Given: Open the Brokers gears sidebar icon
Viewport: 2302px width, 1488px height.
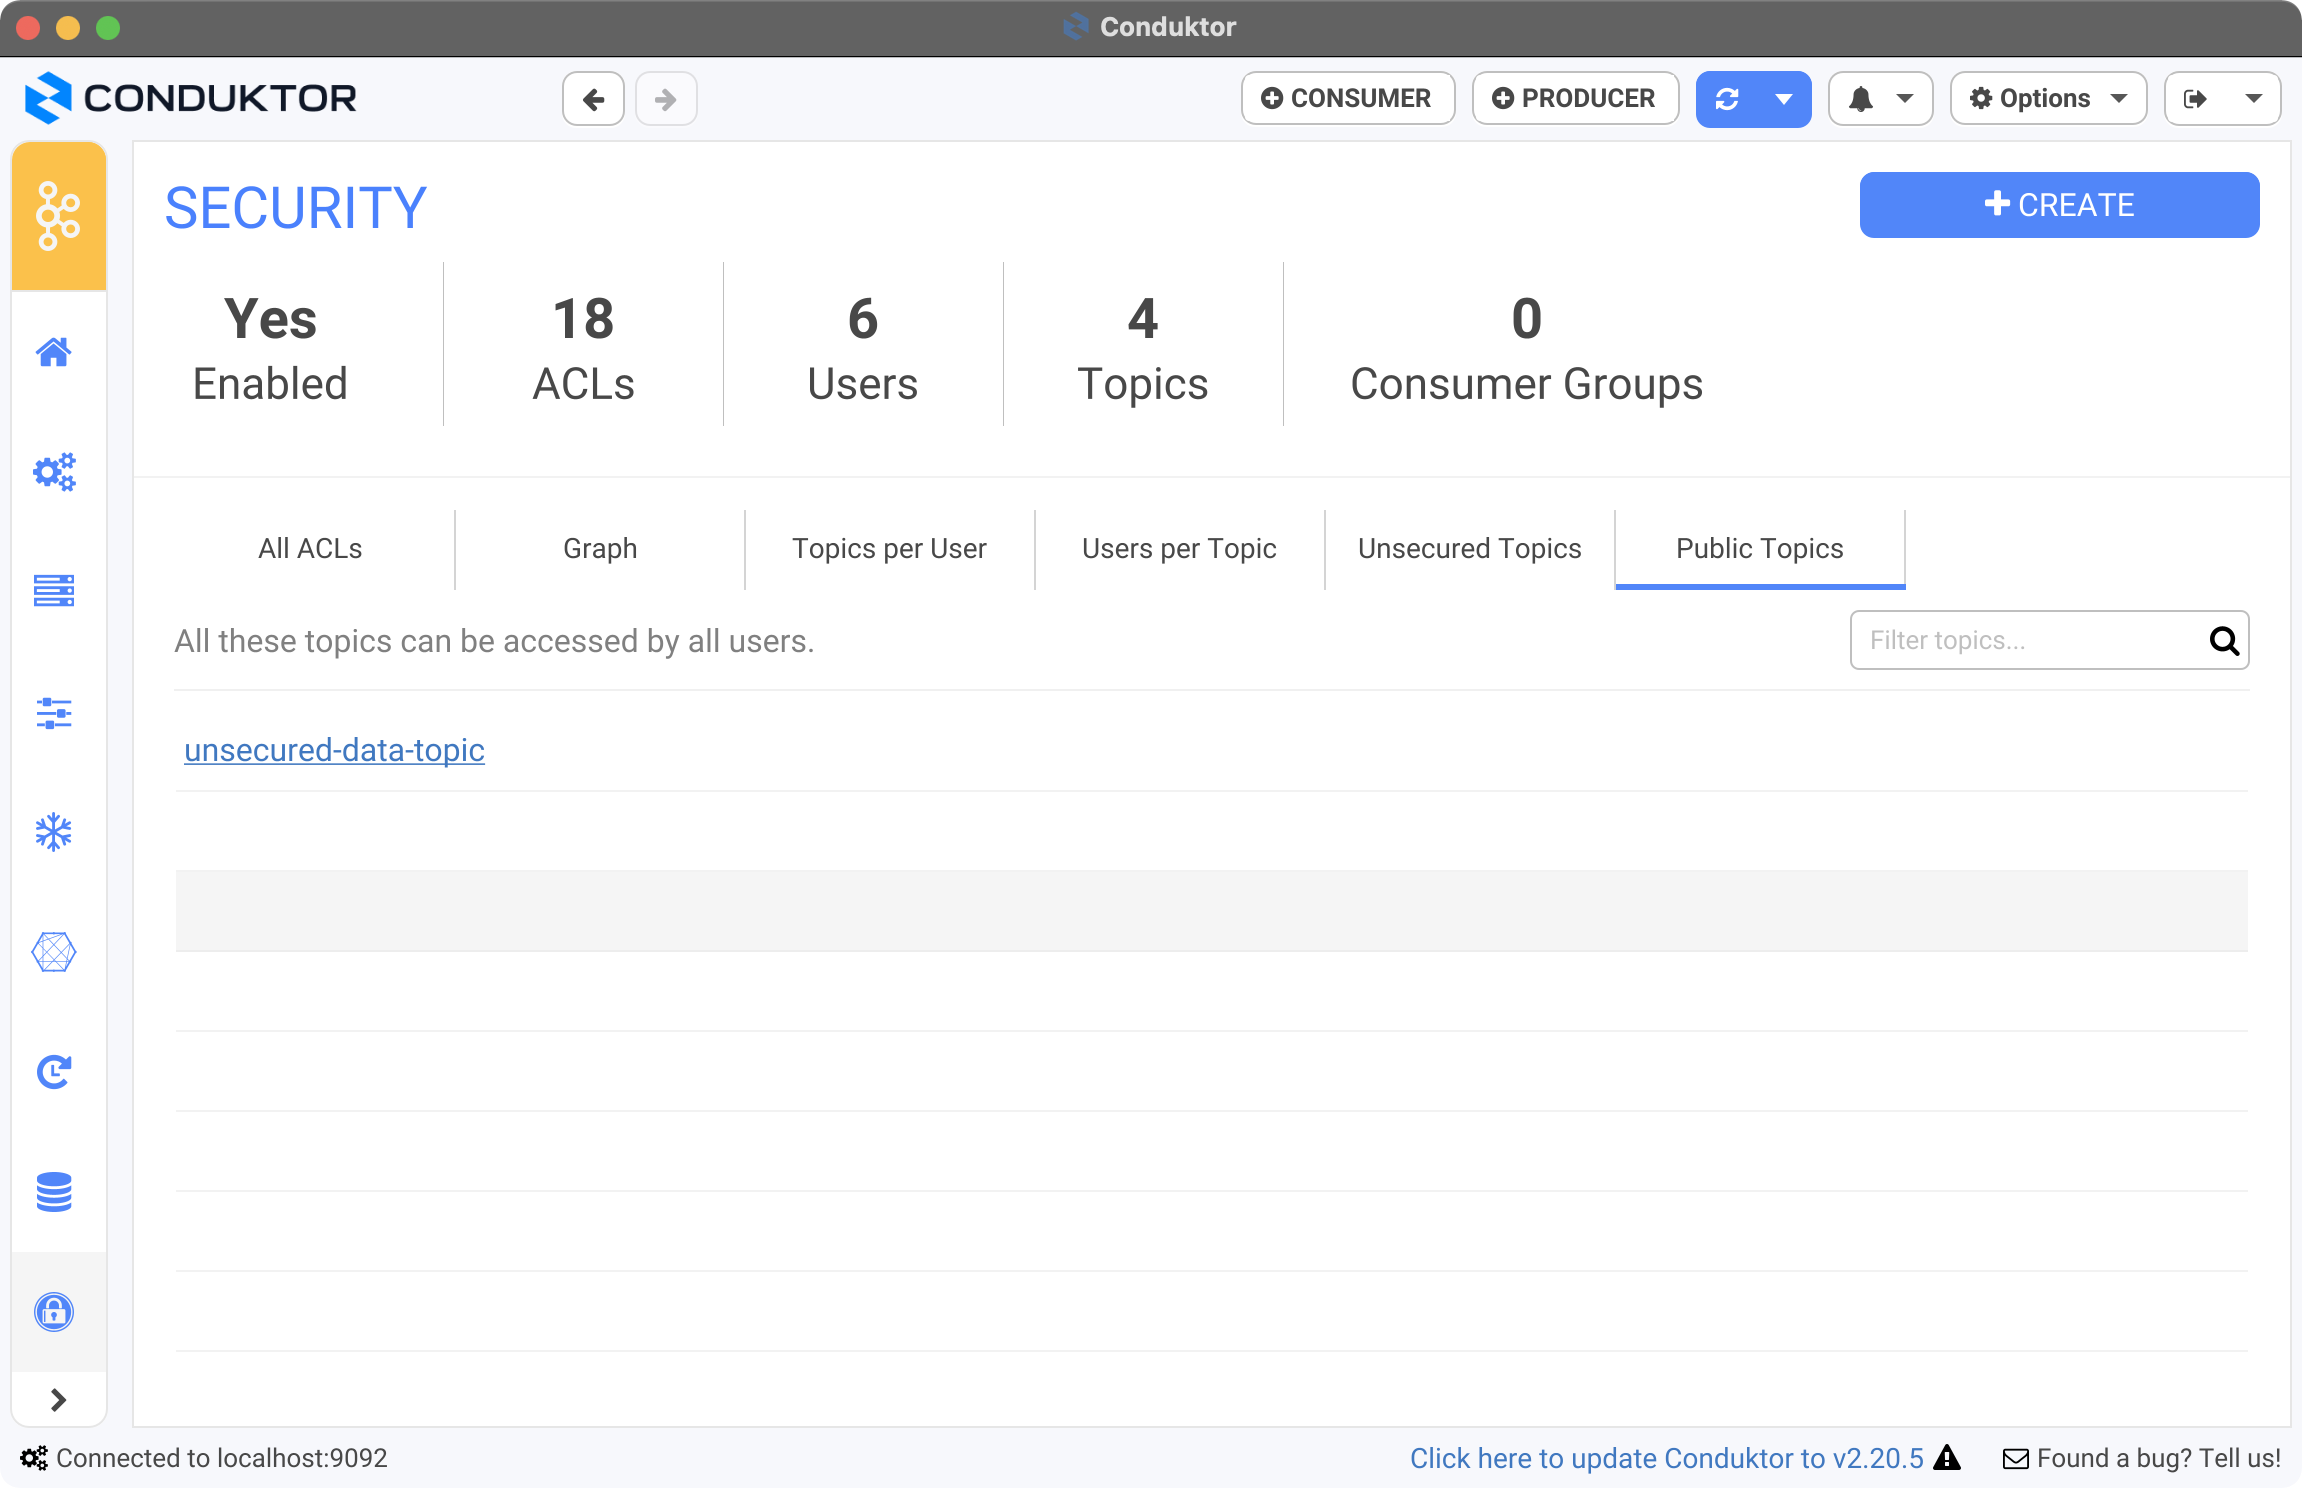Looking at the screenshot, I should 54,471.
